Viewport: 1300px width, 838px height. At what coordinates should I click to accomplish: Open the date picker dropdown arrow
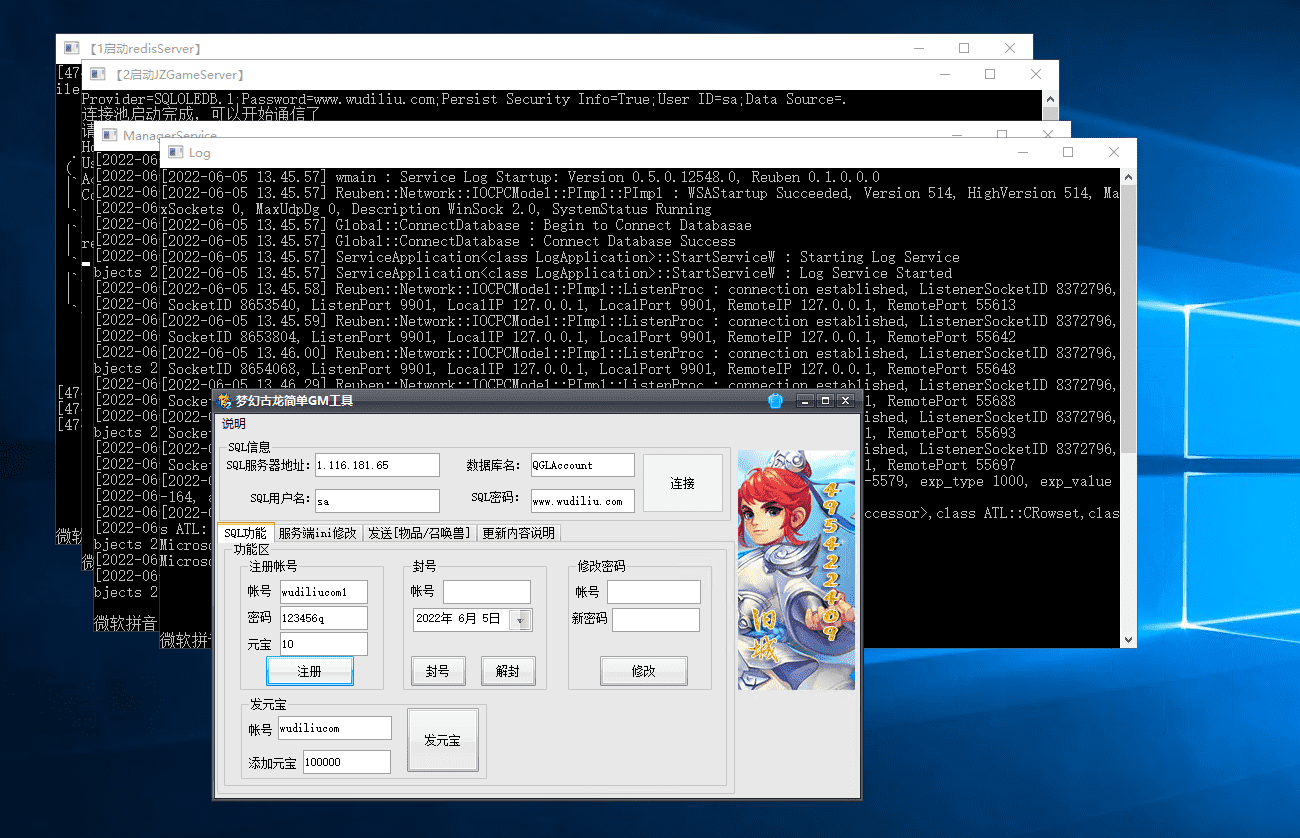[x=521, y=620]
